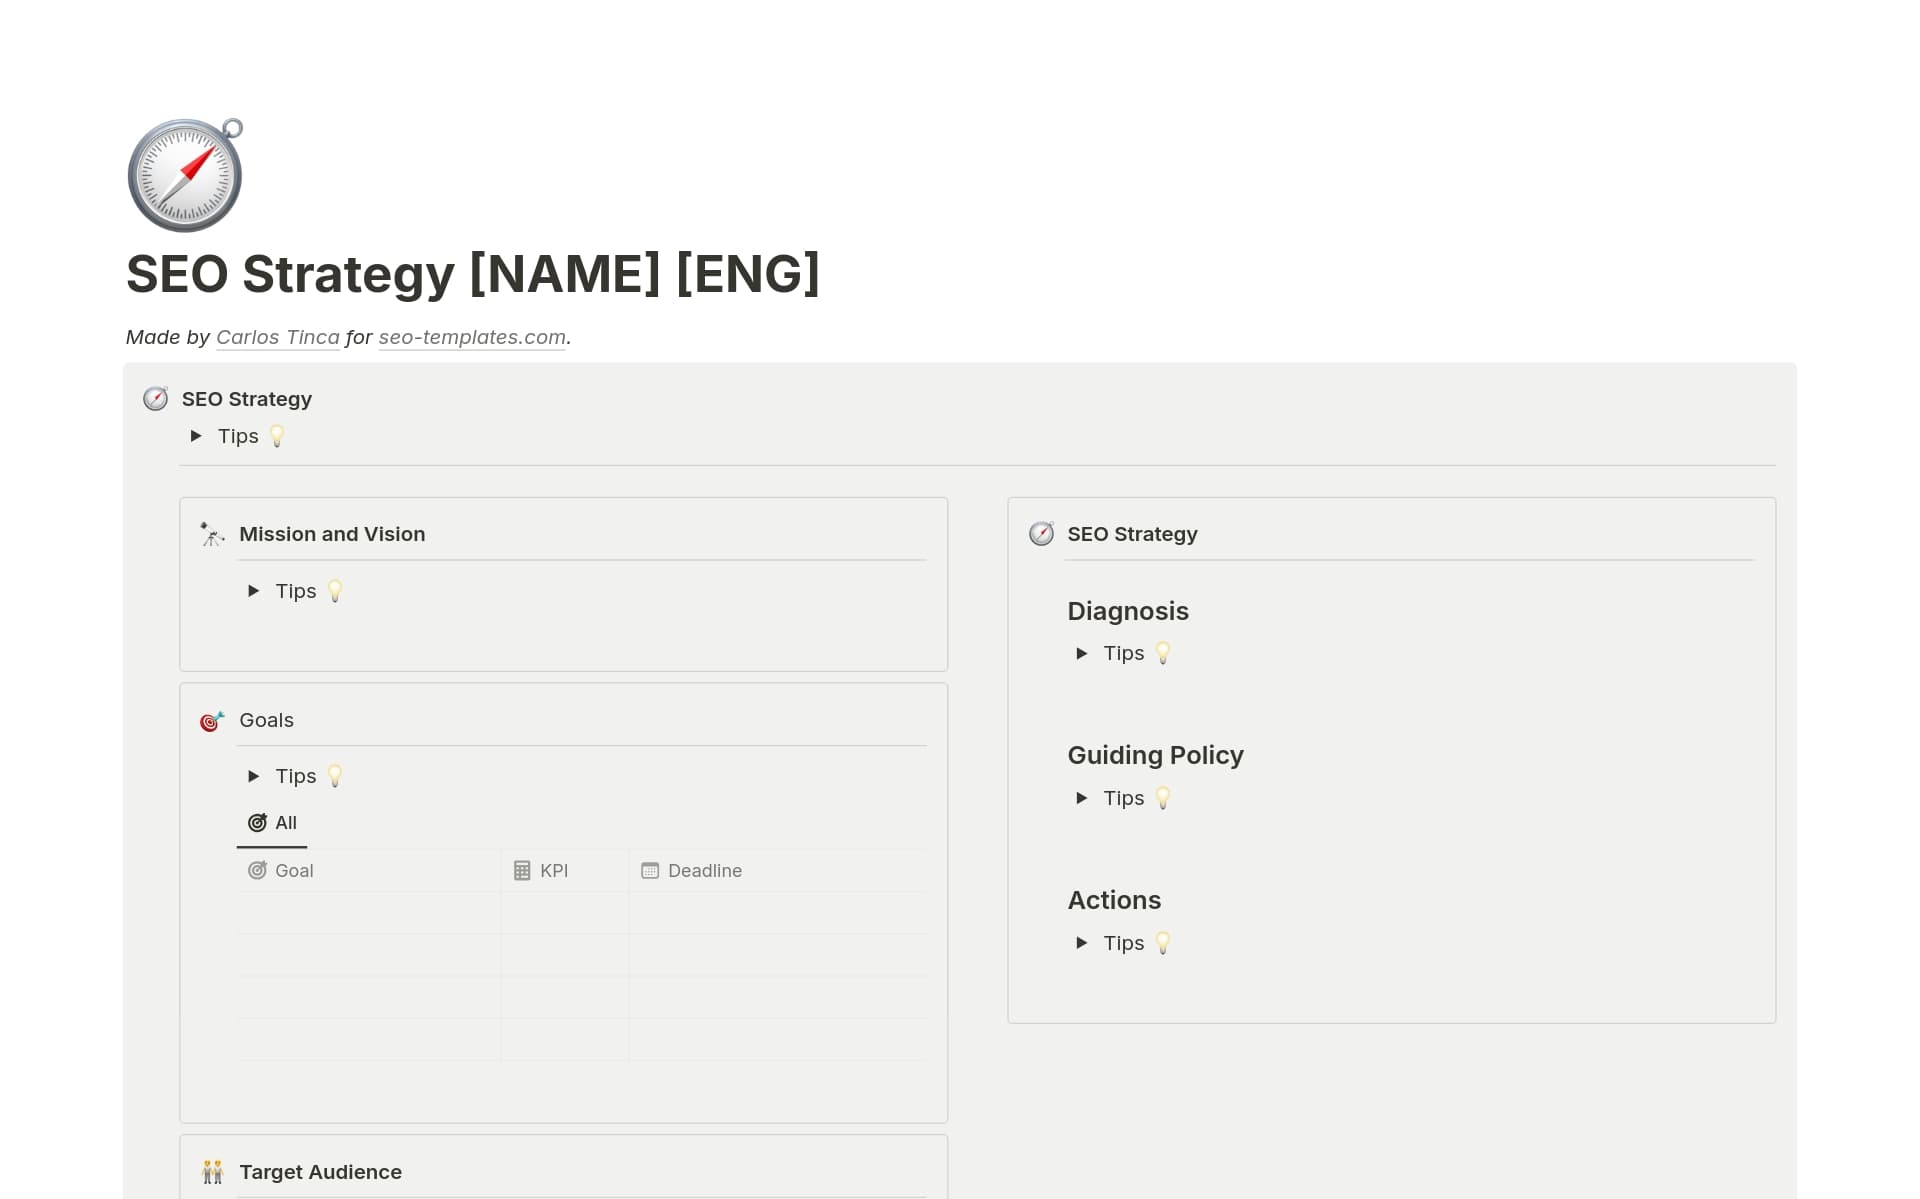
Task: Click the bullseye icon beside the All view
Action: [258, 823]
